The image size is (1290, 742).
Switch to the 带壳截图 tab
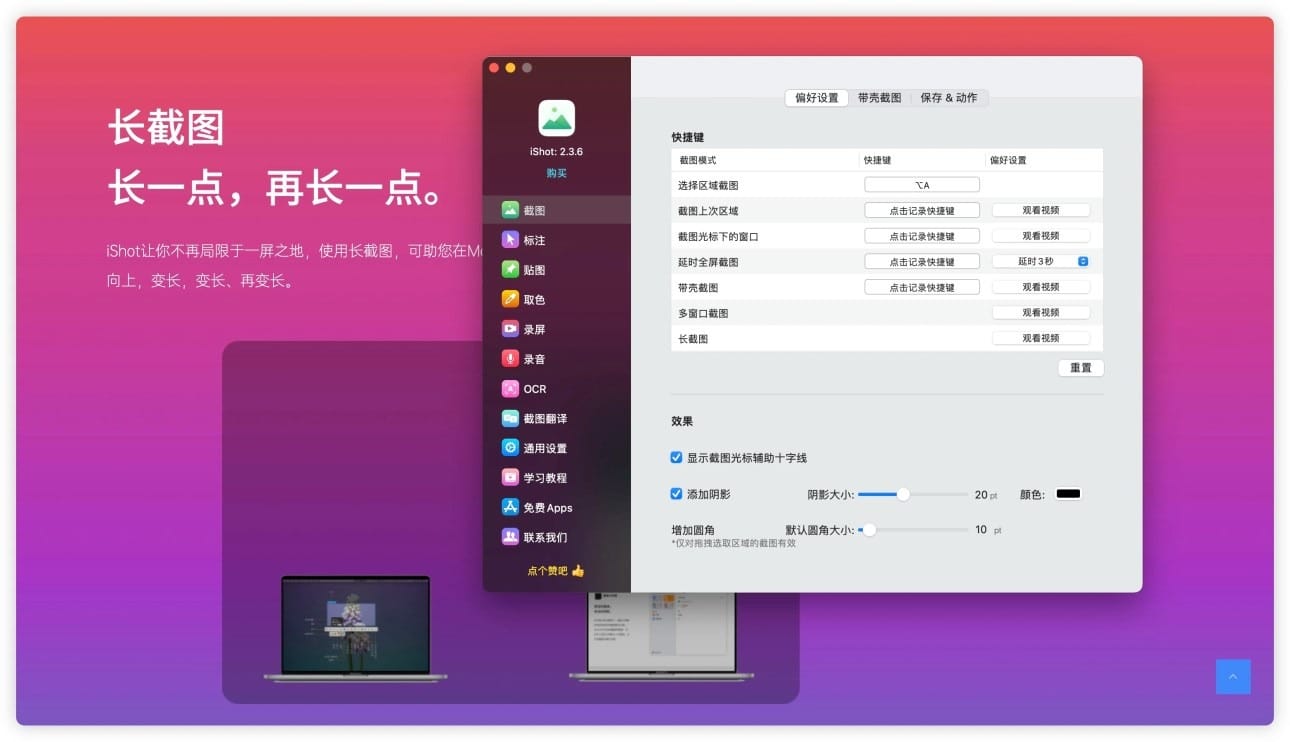[879, 98]
